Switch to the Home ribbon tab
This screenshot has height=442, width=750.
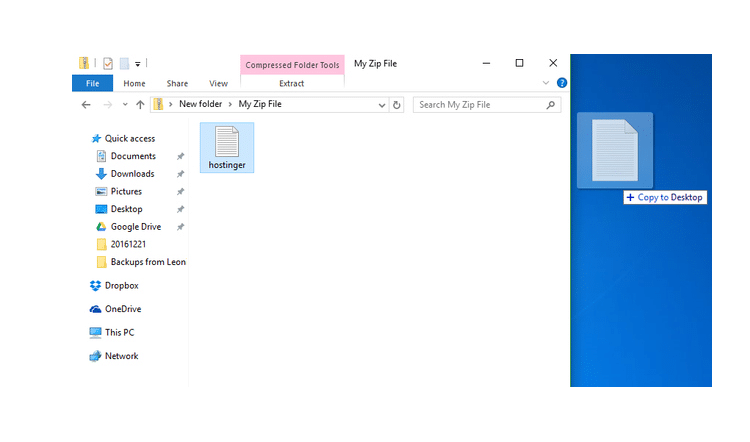click(134, 83)
